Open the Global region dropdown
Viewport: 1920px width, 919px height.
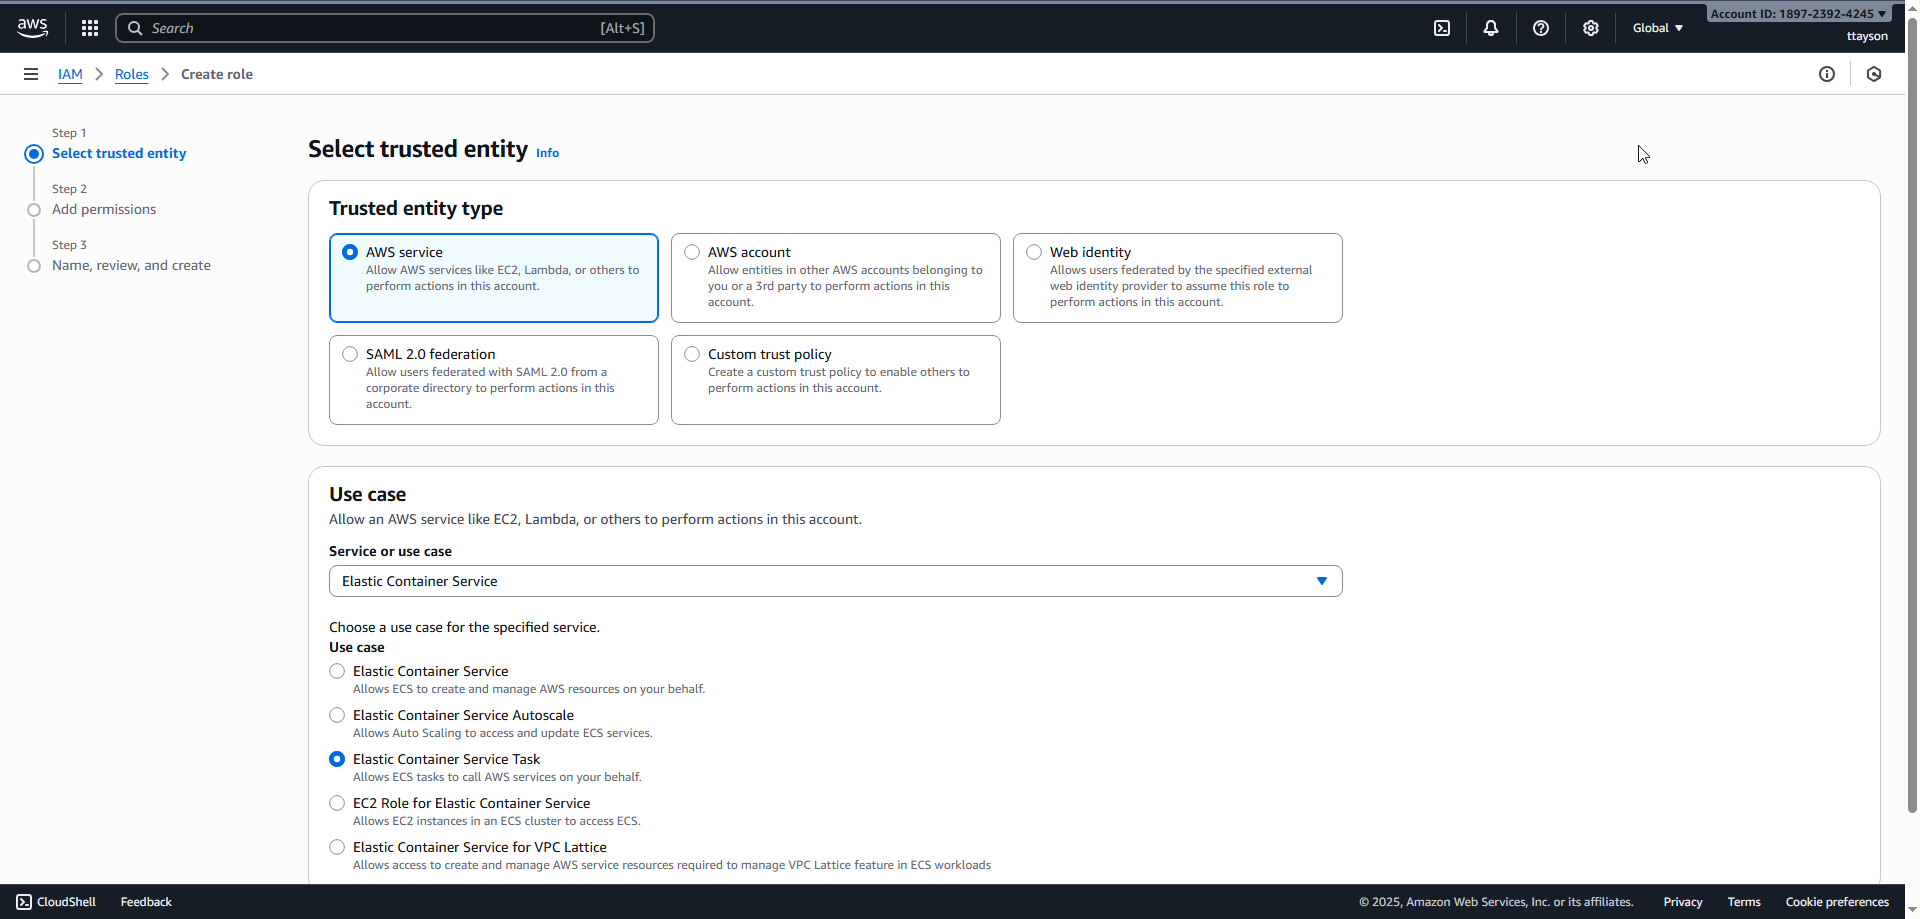(x=1657, y=28)
